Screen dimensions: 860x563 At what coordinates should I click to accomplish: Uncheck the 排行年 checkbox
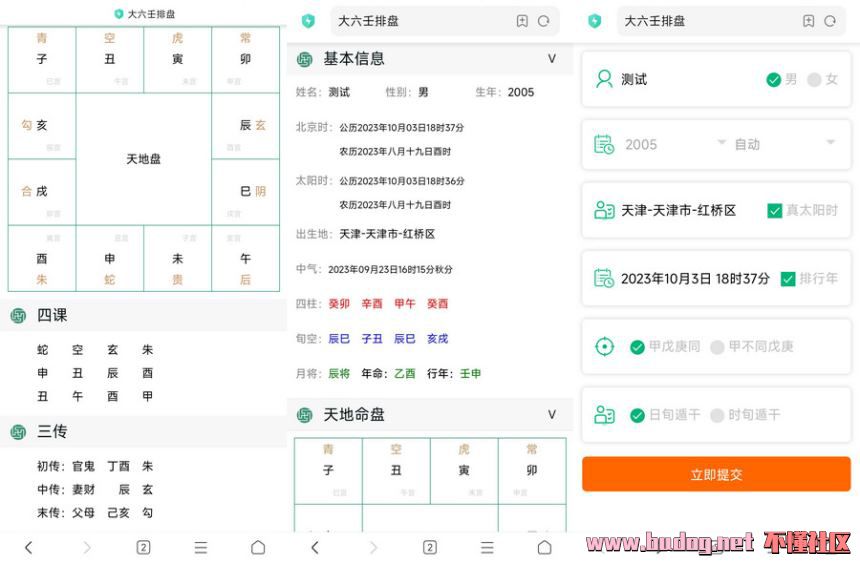788,278
